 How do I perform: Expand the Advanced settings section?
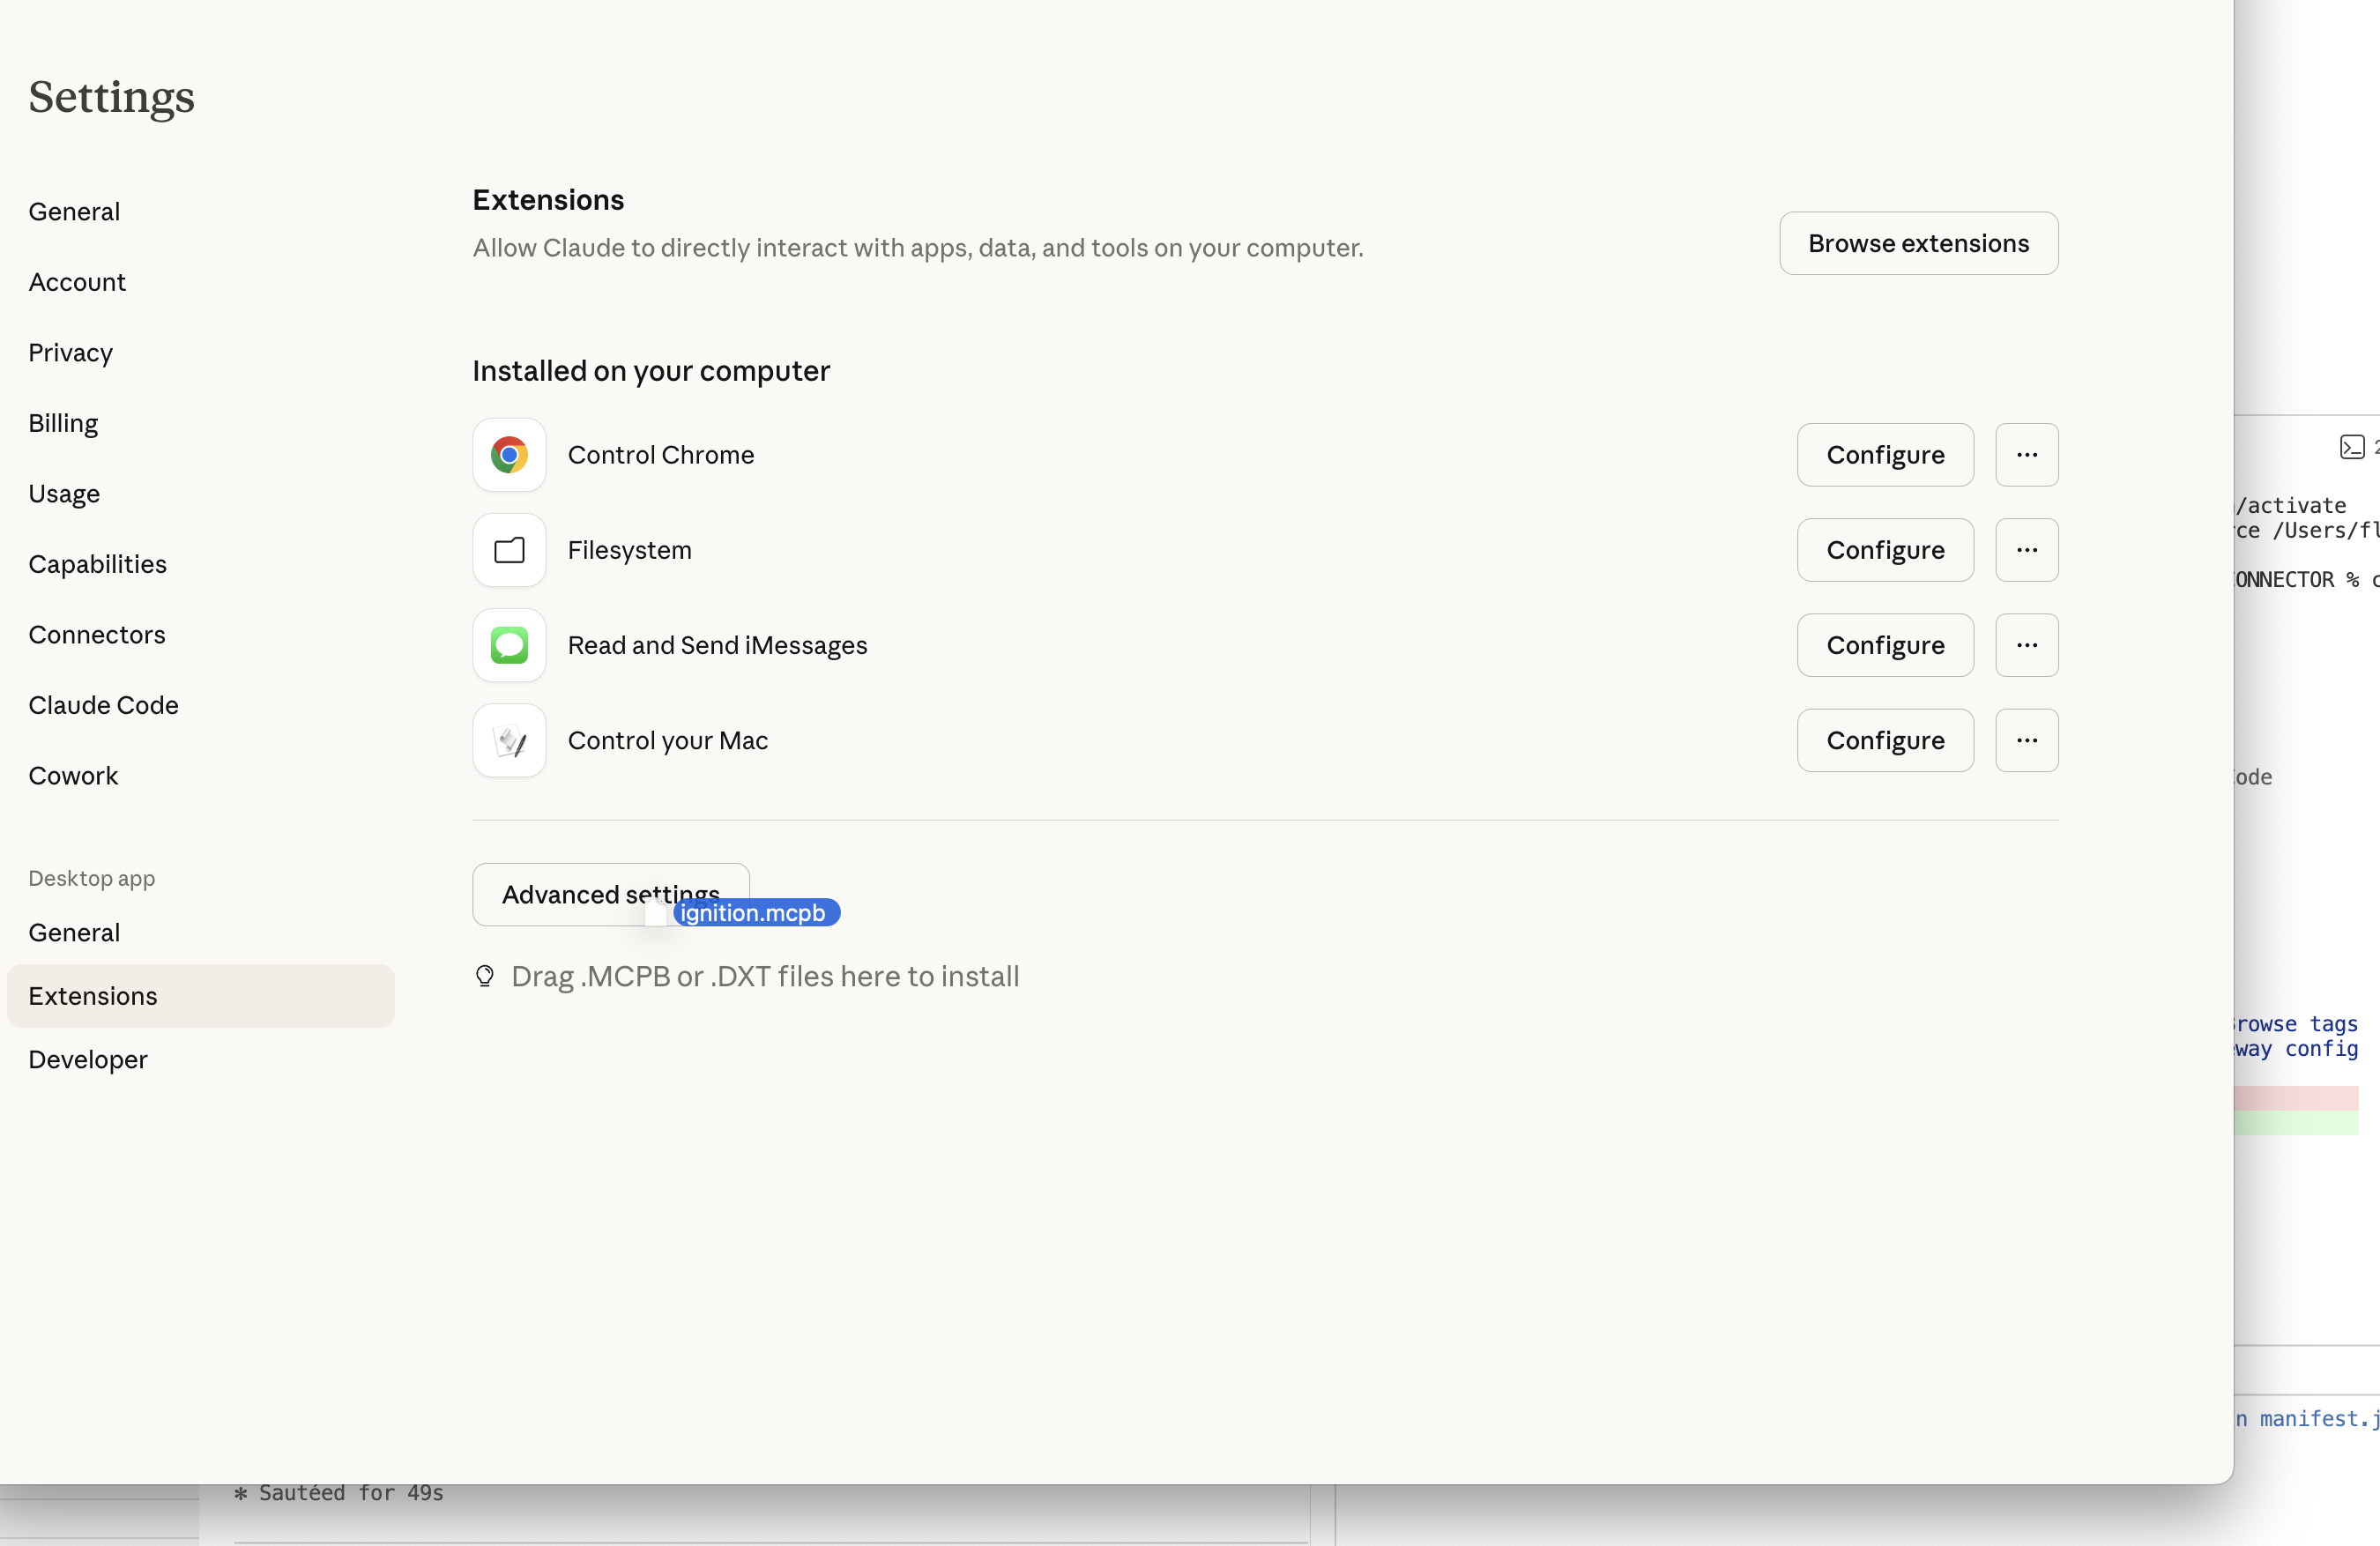(610, 894)
